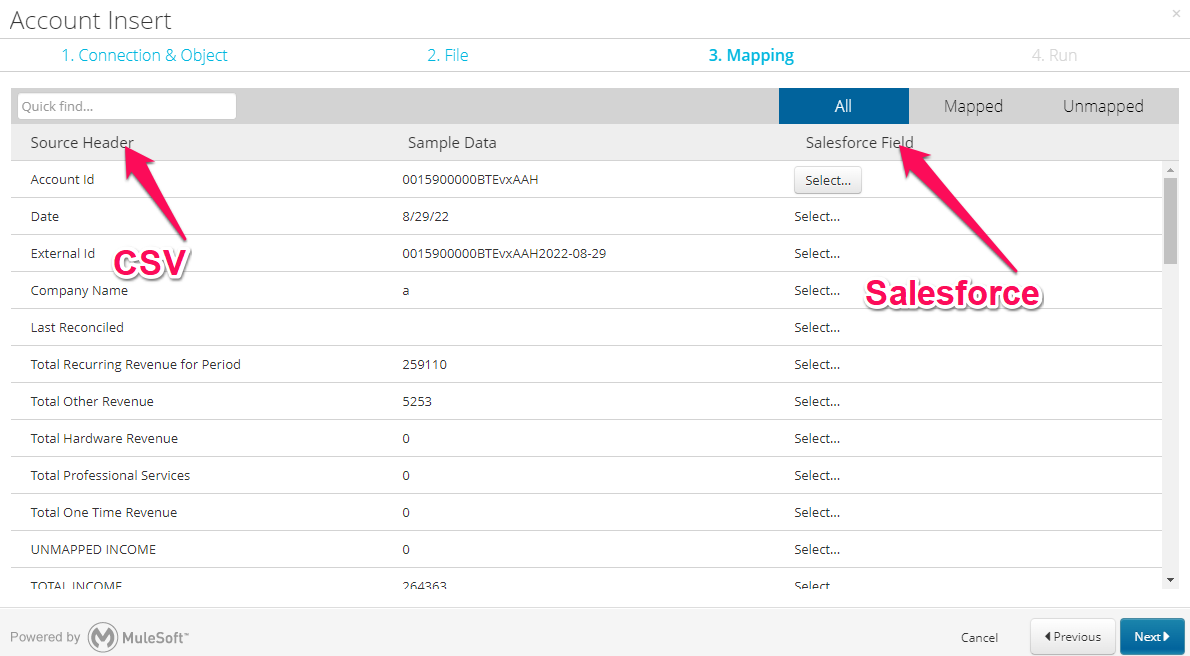1190x656 pixels.
Task: Go to step 1. Connection & Object
Action: pos(144,55)
